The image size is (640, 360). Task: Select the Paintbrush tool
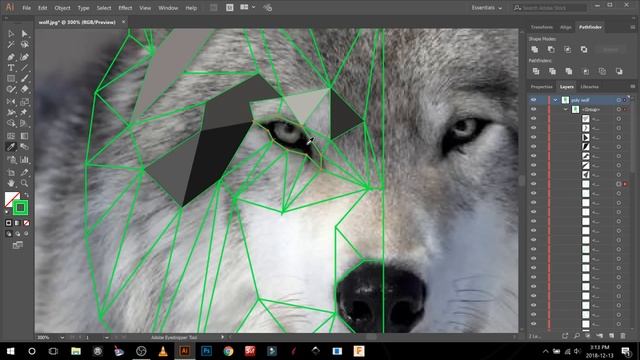pos(24,78)
